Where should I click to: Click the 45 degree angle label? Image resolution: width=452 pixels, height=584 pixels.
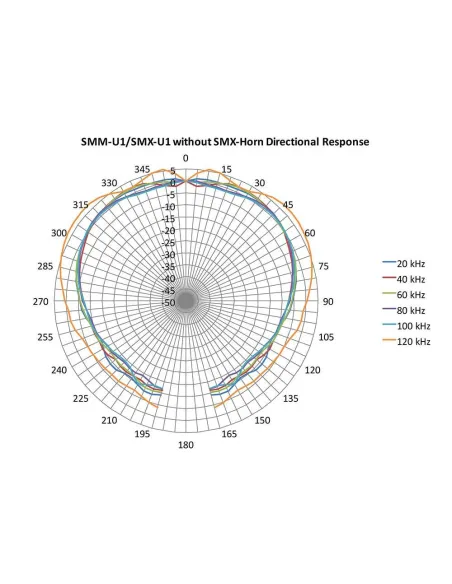[288, 204]
